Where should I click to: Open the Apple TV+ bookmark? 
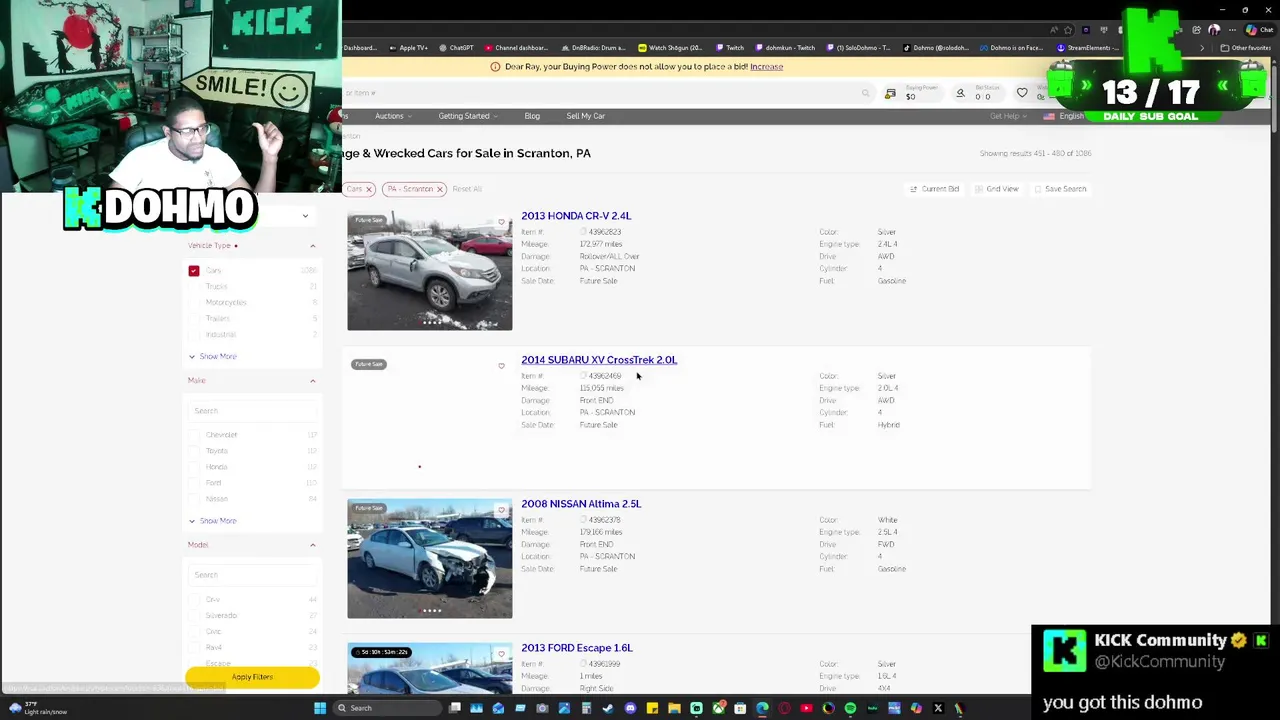point(408,48)
